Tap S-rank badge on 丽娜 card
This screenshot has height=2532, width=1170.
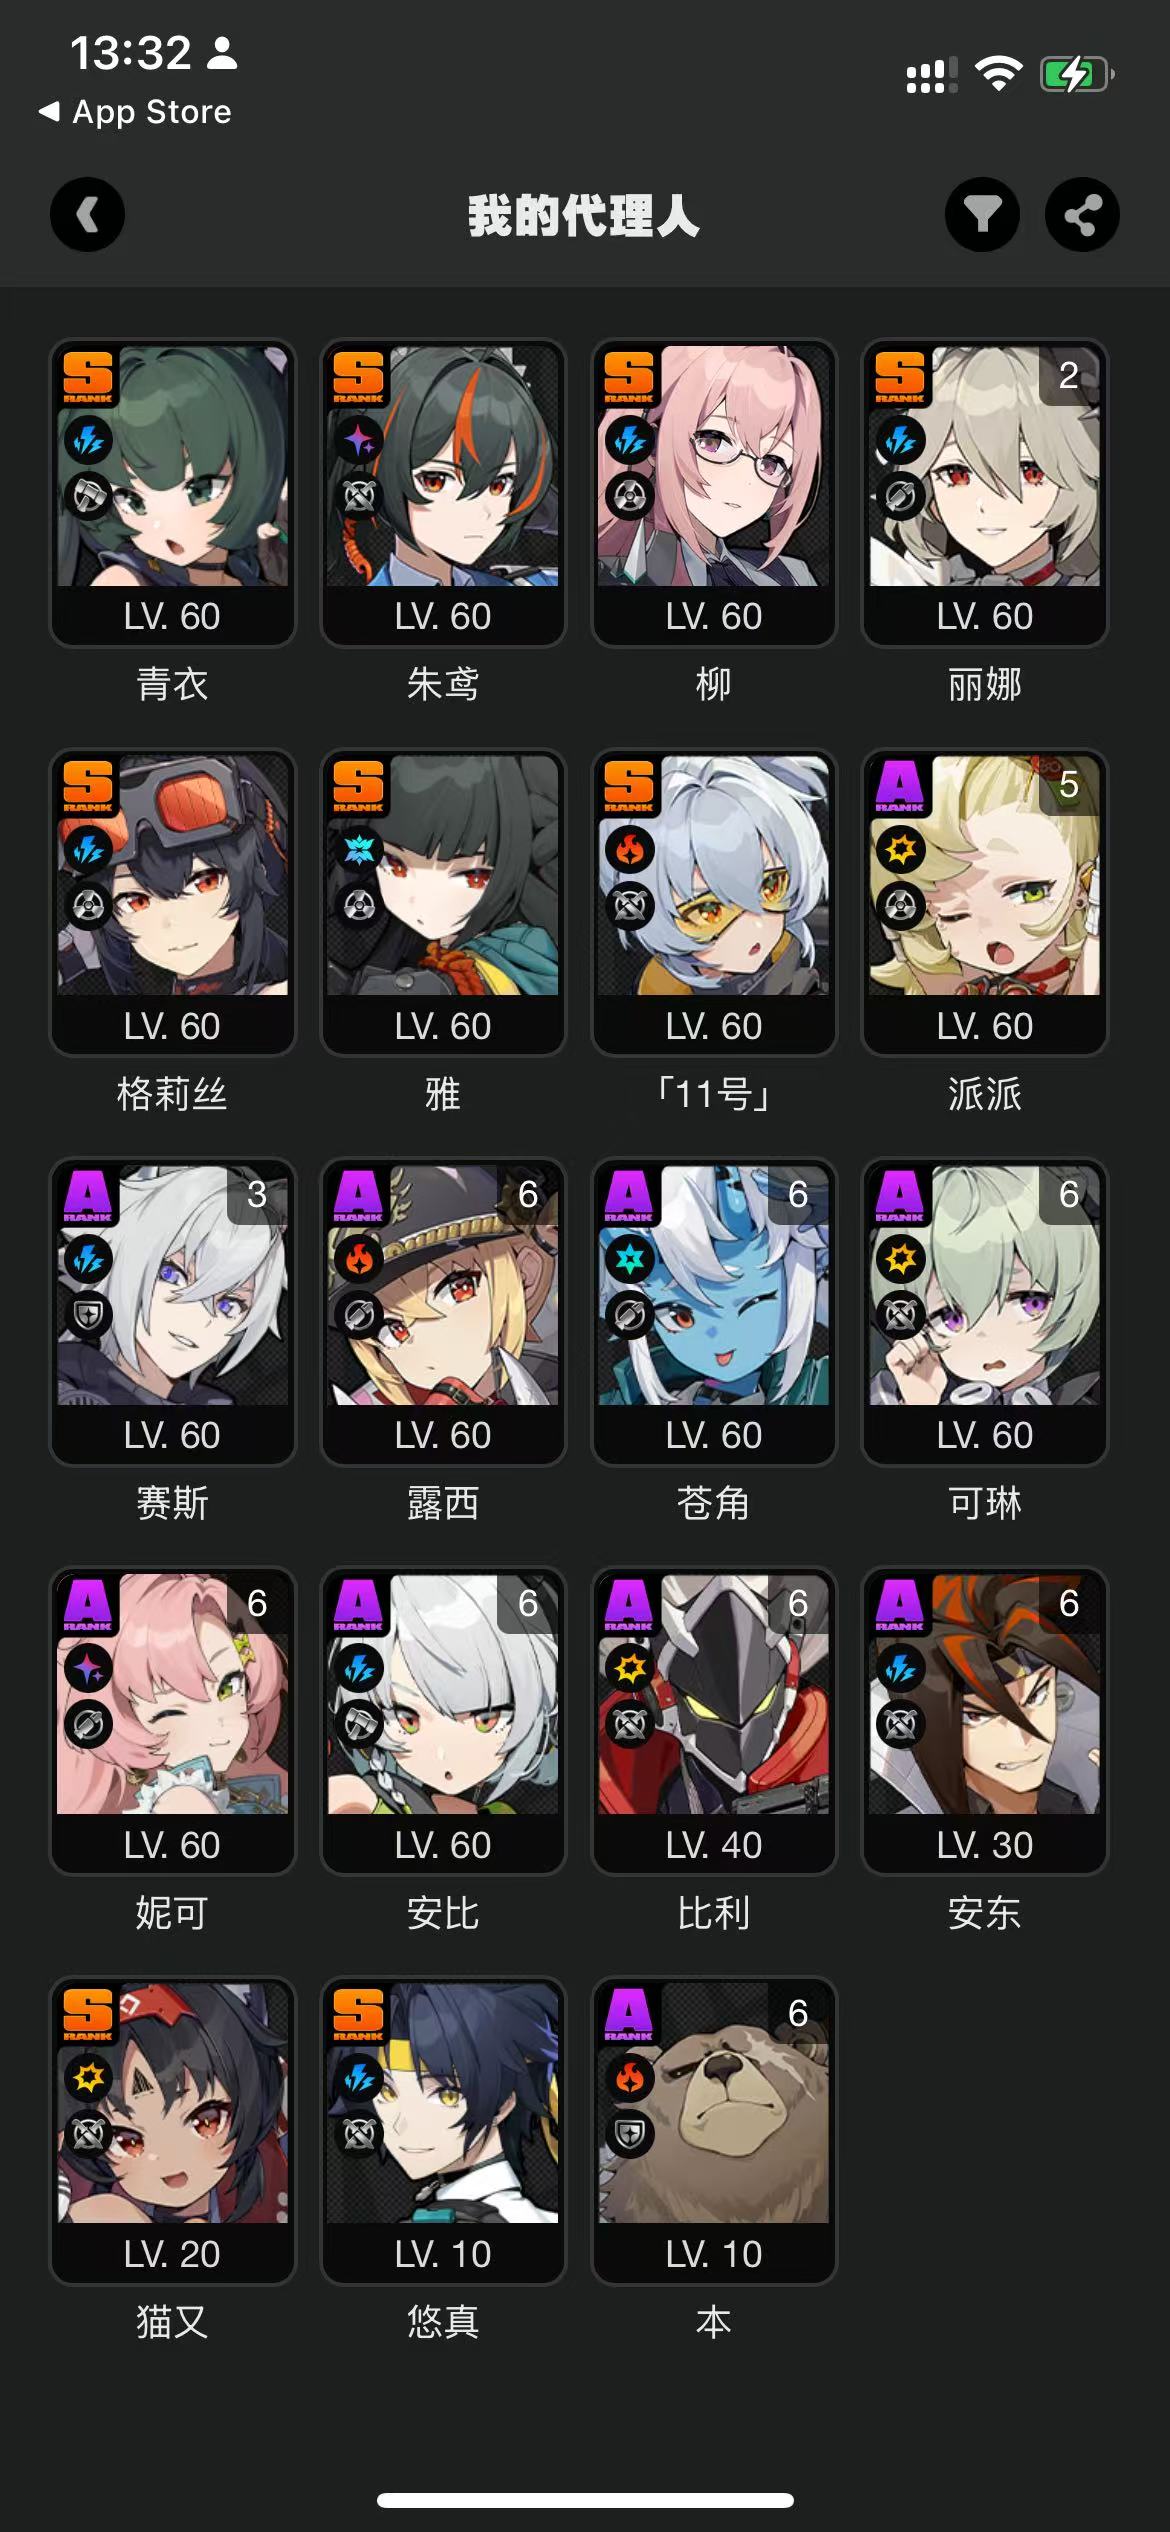point(900,377)
